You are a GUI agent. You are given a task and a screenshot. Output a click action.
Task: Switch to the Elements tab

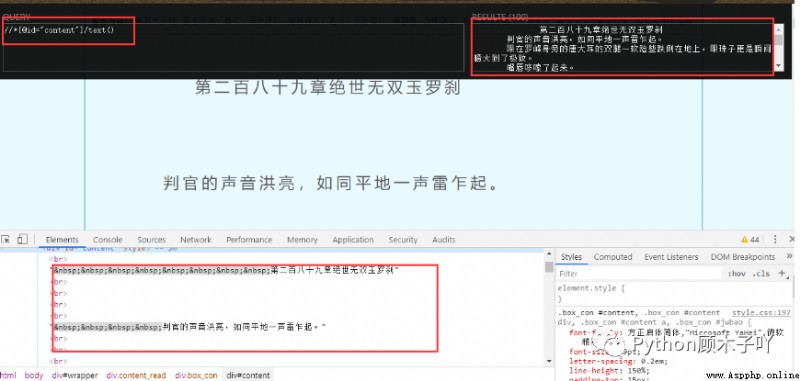62,239
